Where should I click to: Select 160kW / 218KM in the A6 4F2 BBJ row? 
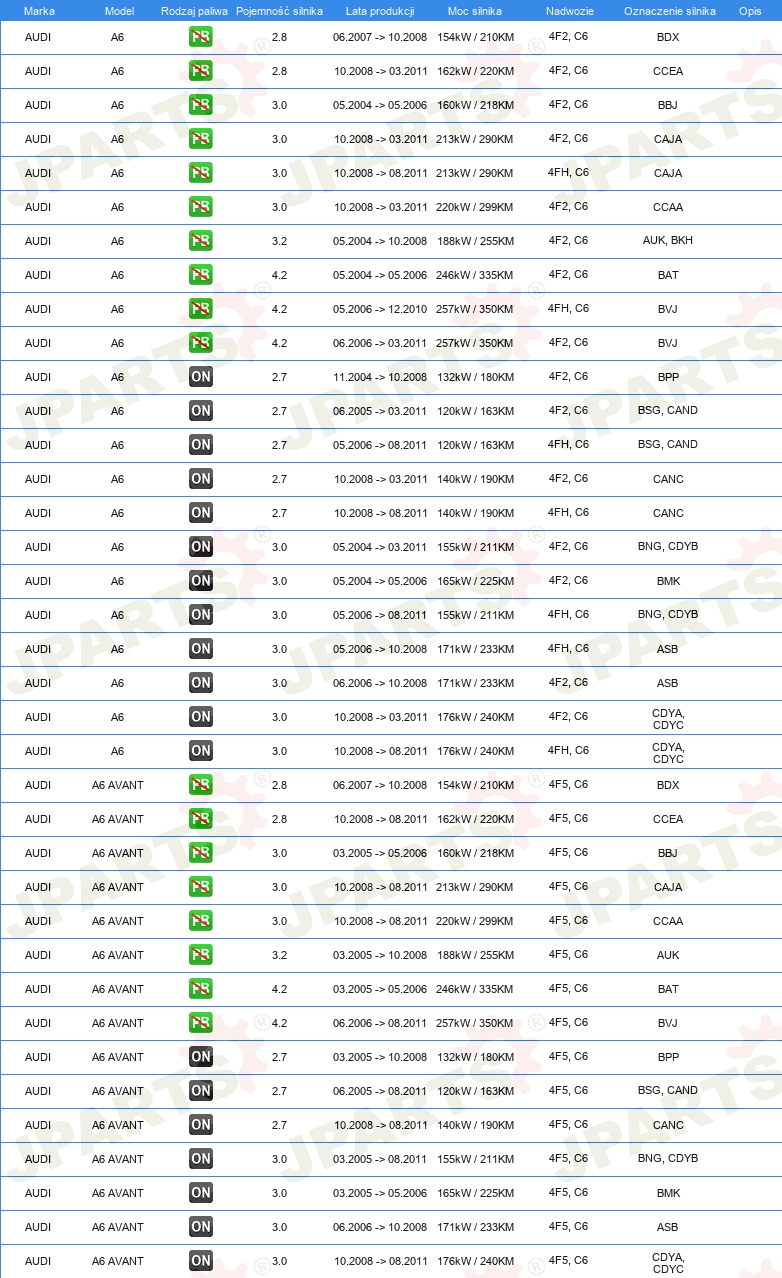point(475,105)
